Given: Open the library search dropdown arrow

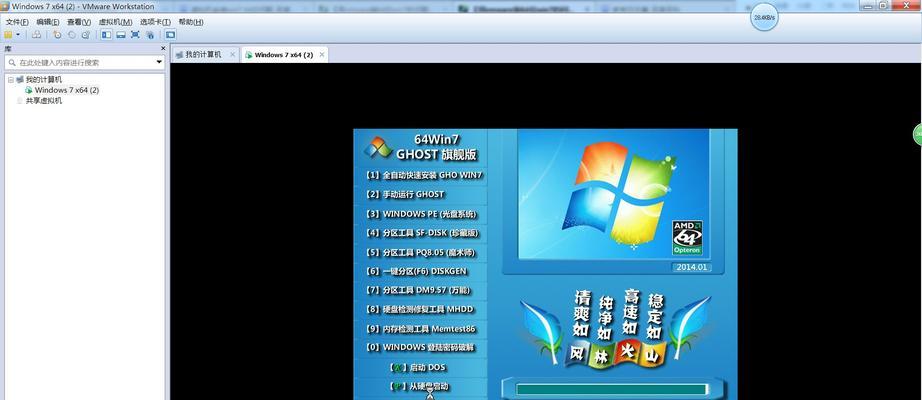Looking at the screenshot, I should click(x=159, y=62).
